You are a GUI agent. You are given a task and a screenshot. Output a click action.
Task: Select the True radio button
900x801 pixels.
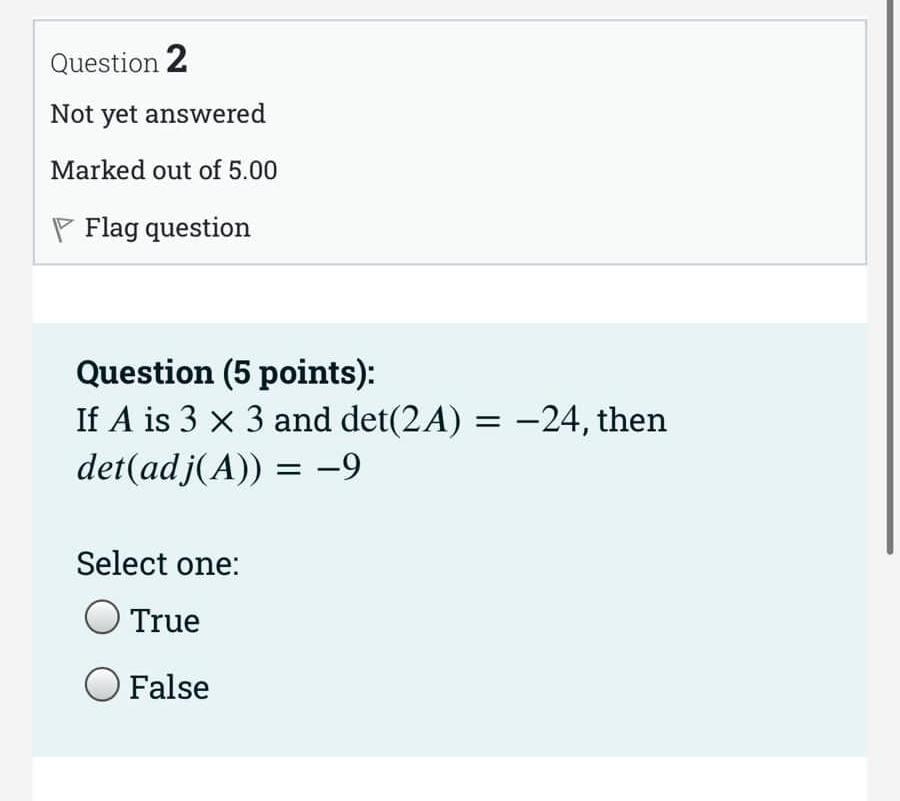(x=104, y=619)
